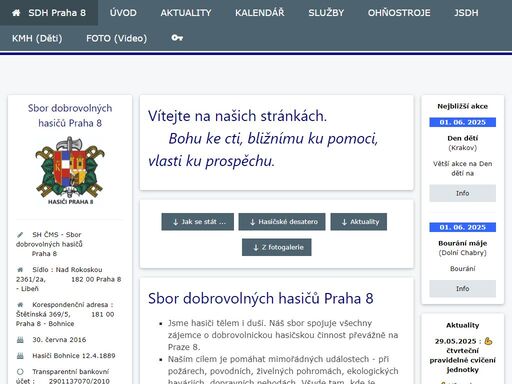This screenshot has width=512, height=384.
Task: Click the Den dětí event title
Action: coord(463,138)
